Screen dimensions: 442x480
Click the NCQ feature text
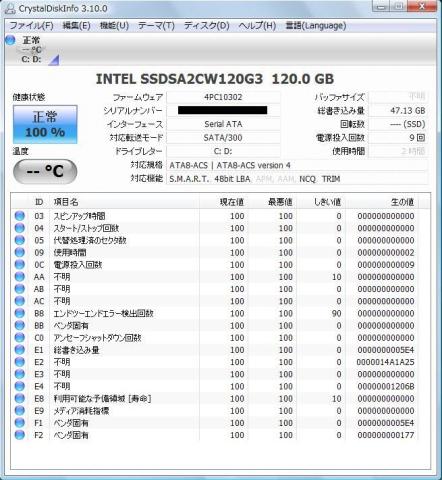point(307,179)
